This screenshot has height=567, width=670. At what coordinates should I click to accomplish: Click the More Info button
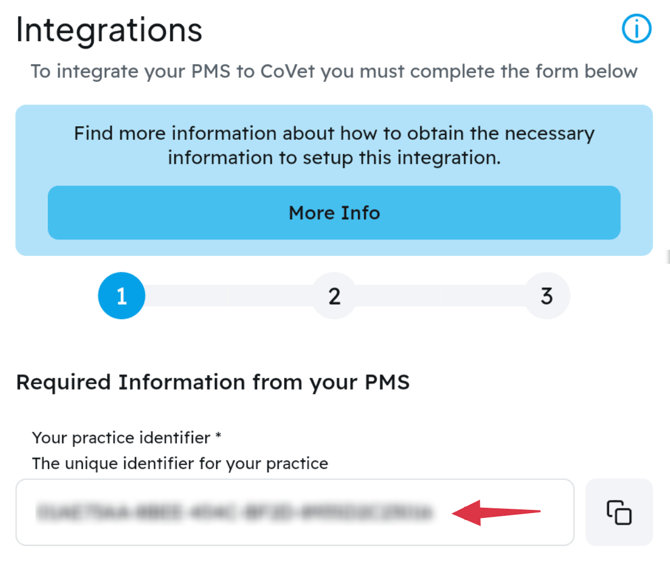click(334, 213)
